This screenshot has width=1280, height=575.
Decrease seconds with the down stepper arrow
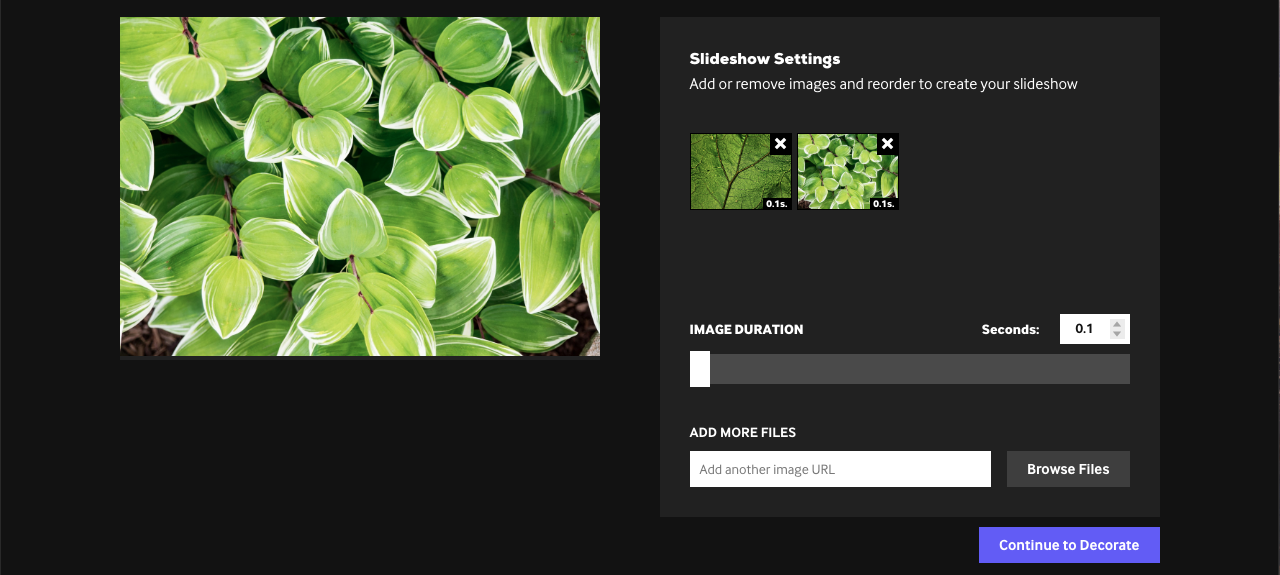pos(1118,334)
